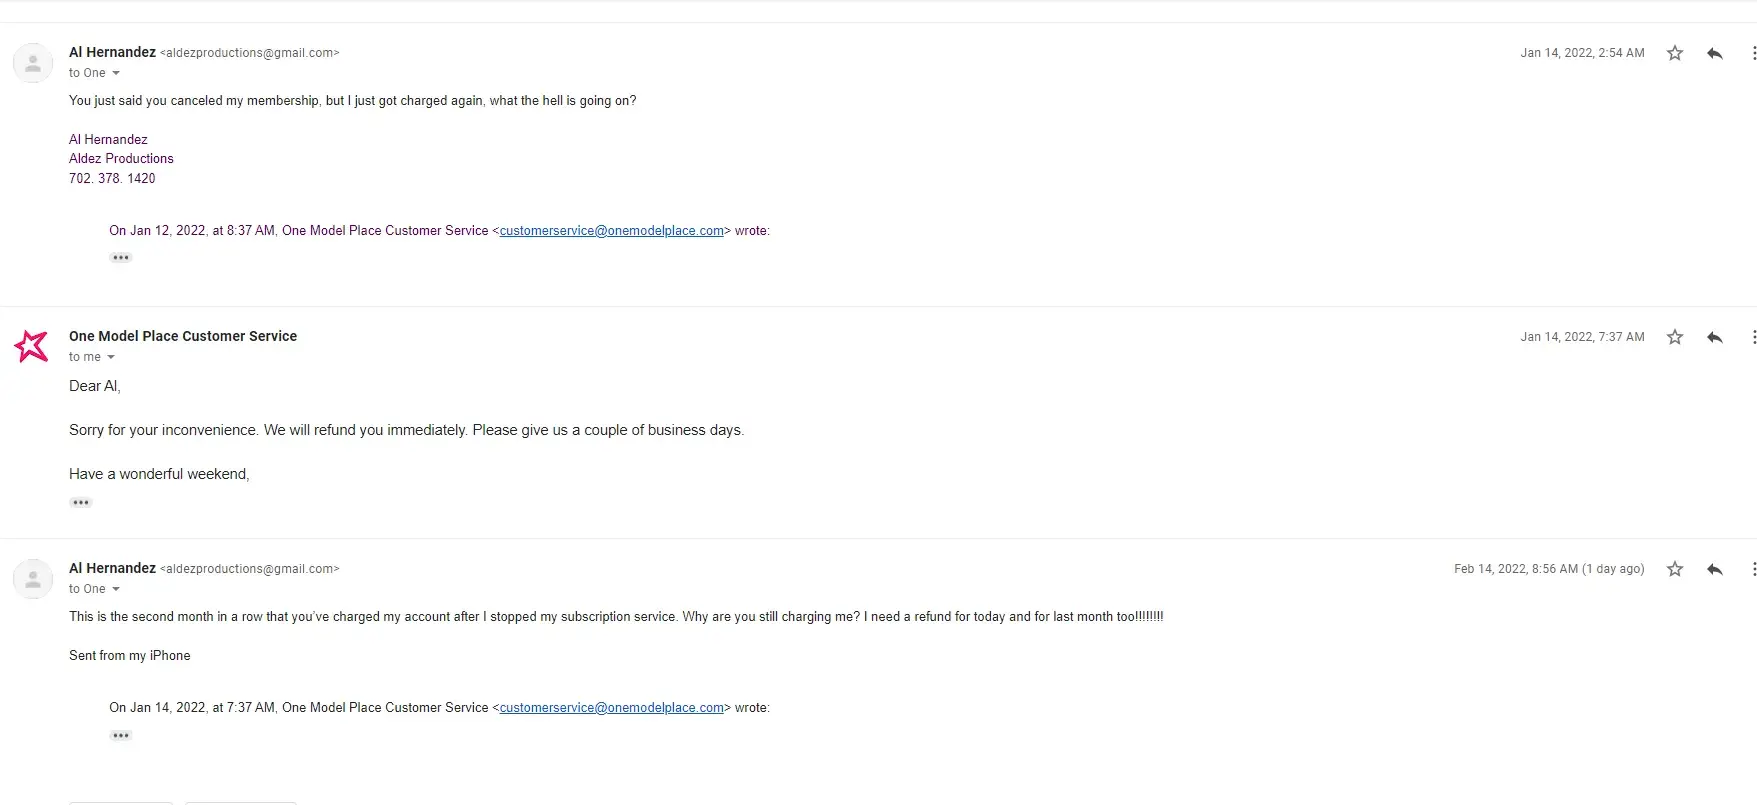1757x805 pixels.
Task: Reply to the Feb 14 email
Action: point(1715,569)
